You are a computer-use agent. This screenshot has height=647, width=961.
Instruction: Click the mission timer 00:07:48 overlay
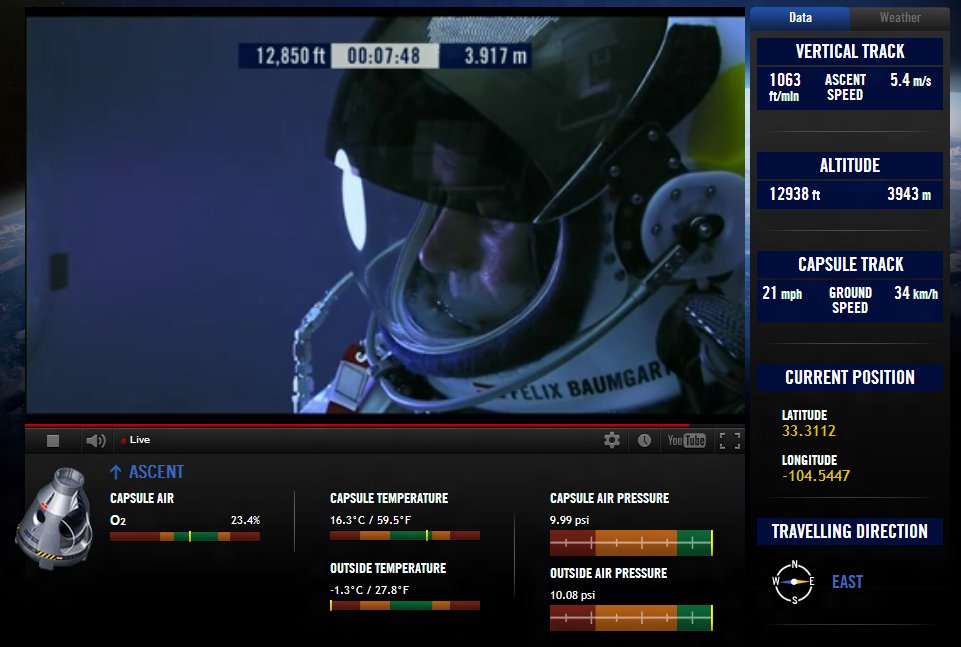click(x=384, y=56)
